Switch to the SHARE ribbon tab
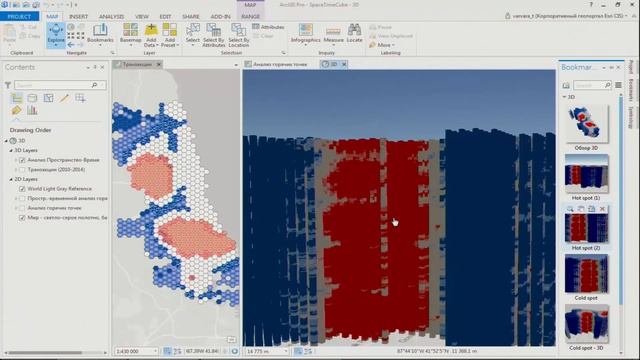This screenshot has width=640, height=360. [x=191, y=16]
